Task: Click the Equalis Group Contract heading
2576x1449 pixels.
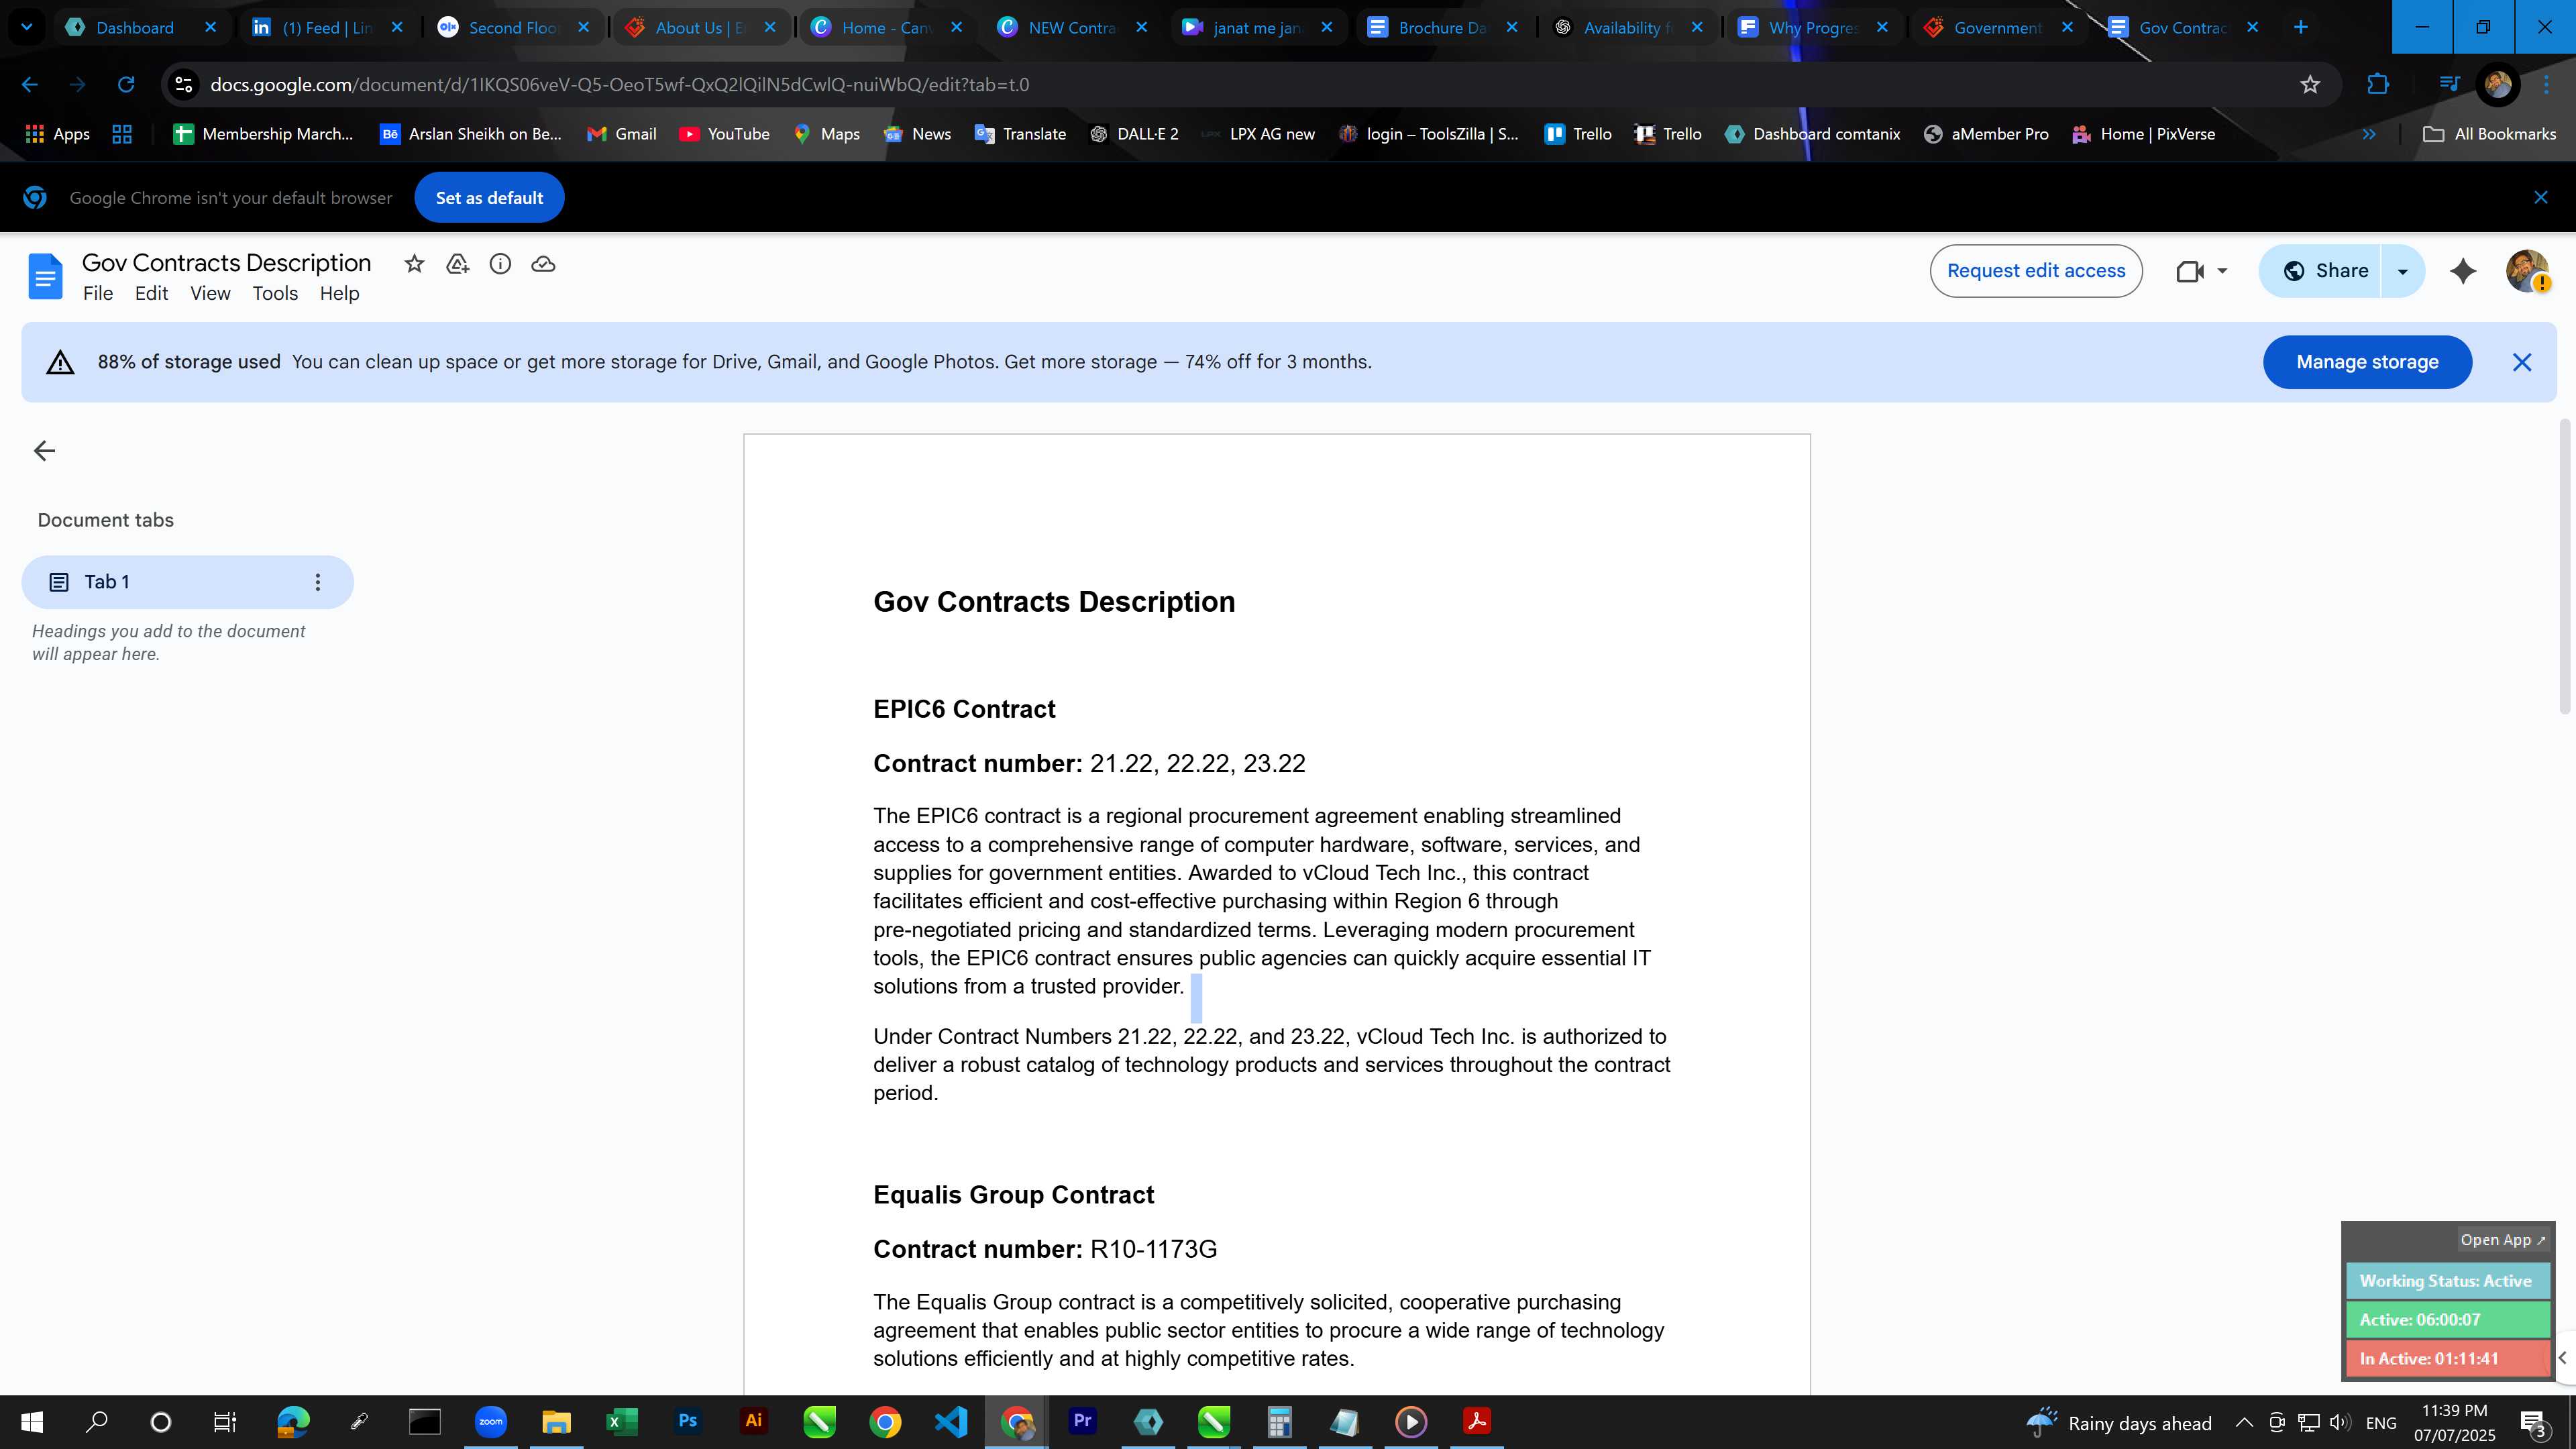Action: click(x=1013, y=1196)
